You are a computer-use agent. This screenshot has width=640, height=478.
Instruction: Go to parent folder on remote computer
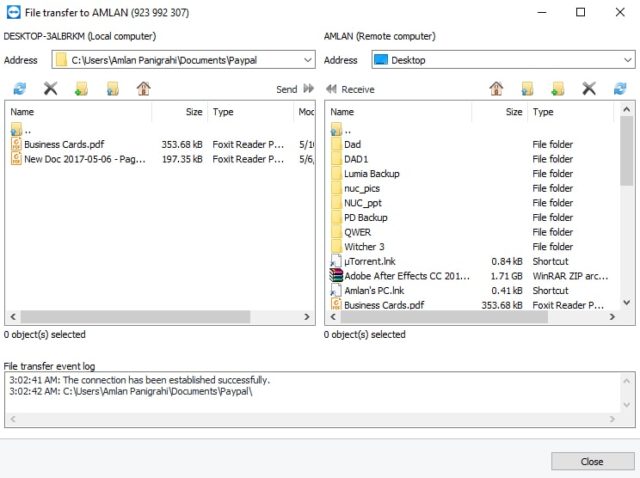click(x=527, y=89)
